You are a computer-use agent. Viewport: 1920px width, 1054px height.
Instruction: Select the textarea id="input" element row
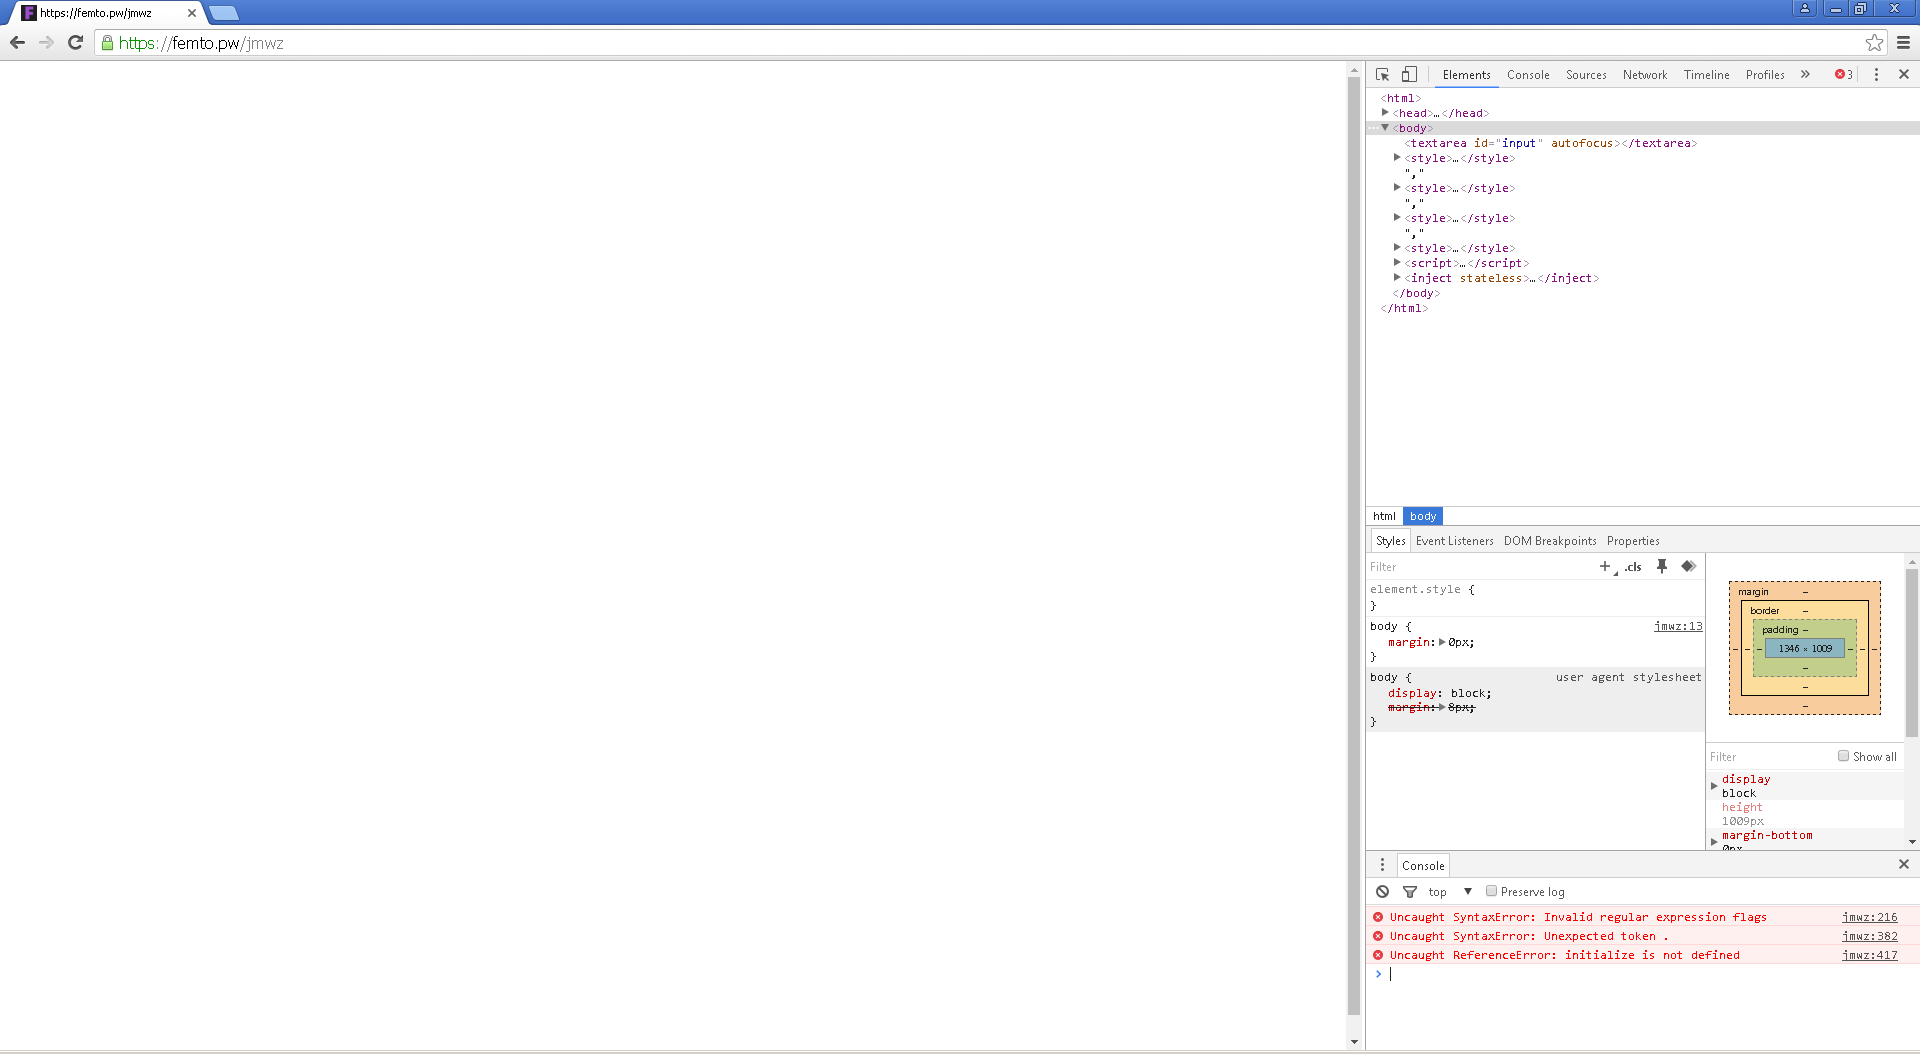(x=1550, y=143)
